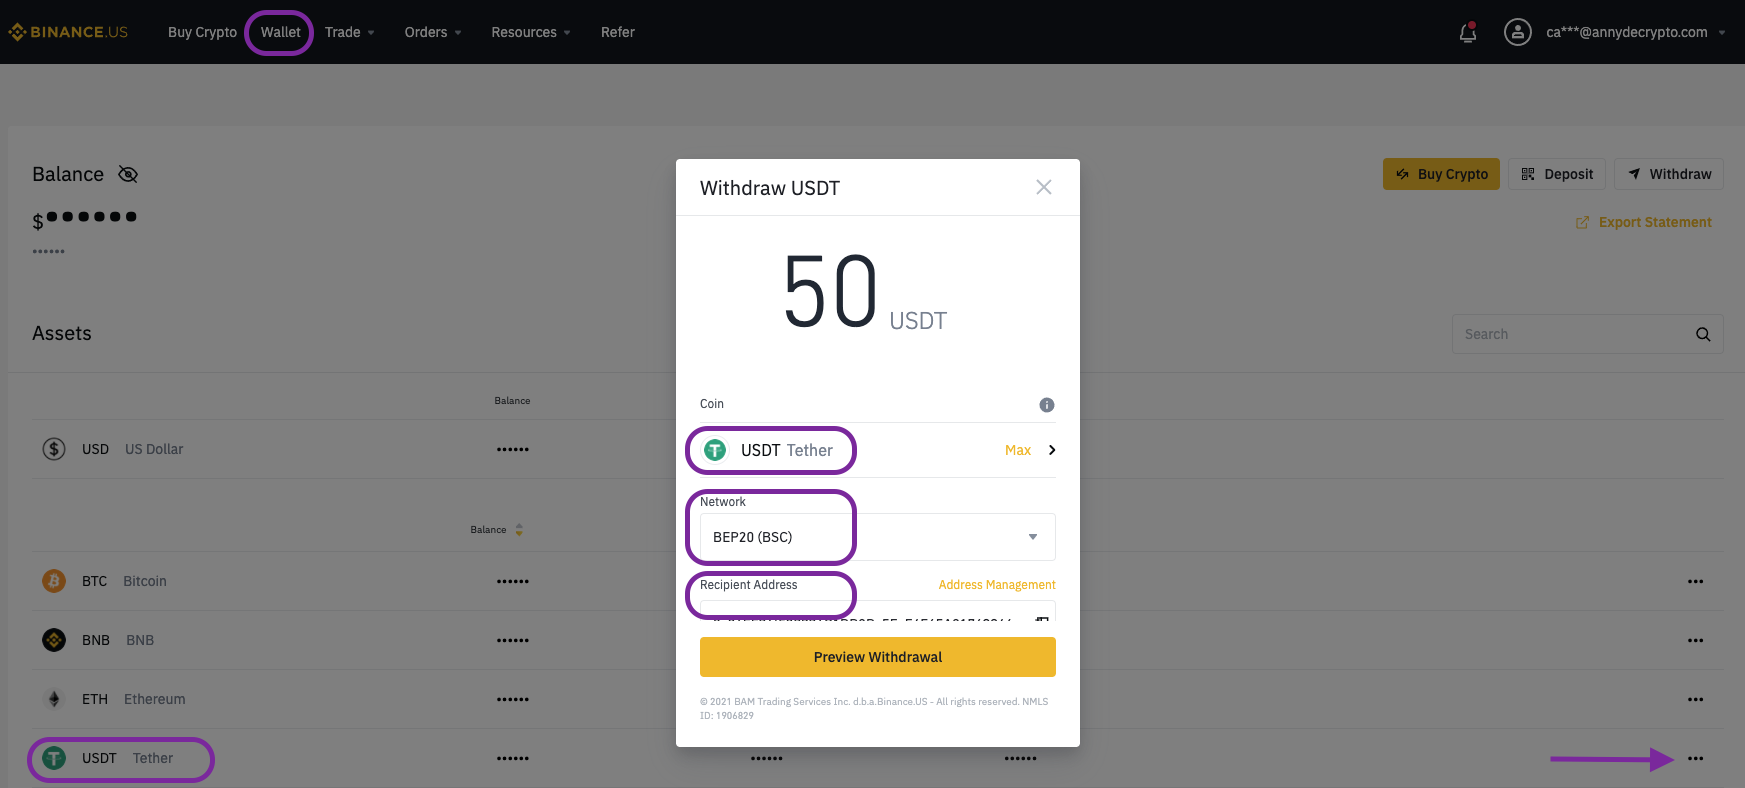Open the Resources menu
1745x788 pixels.
(531, 32)
